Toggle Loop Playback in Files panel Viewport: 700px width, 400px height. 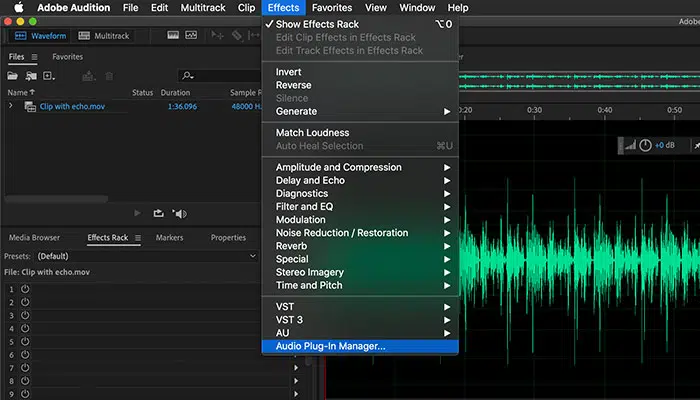point(158,213)
